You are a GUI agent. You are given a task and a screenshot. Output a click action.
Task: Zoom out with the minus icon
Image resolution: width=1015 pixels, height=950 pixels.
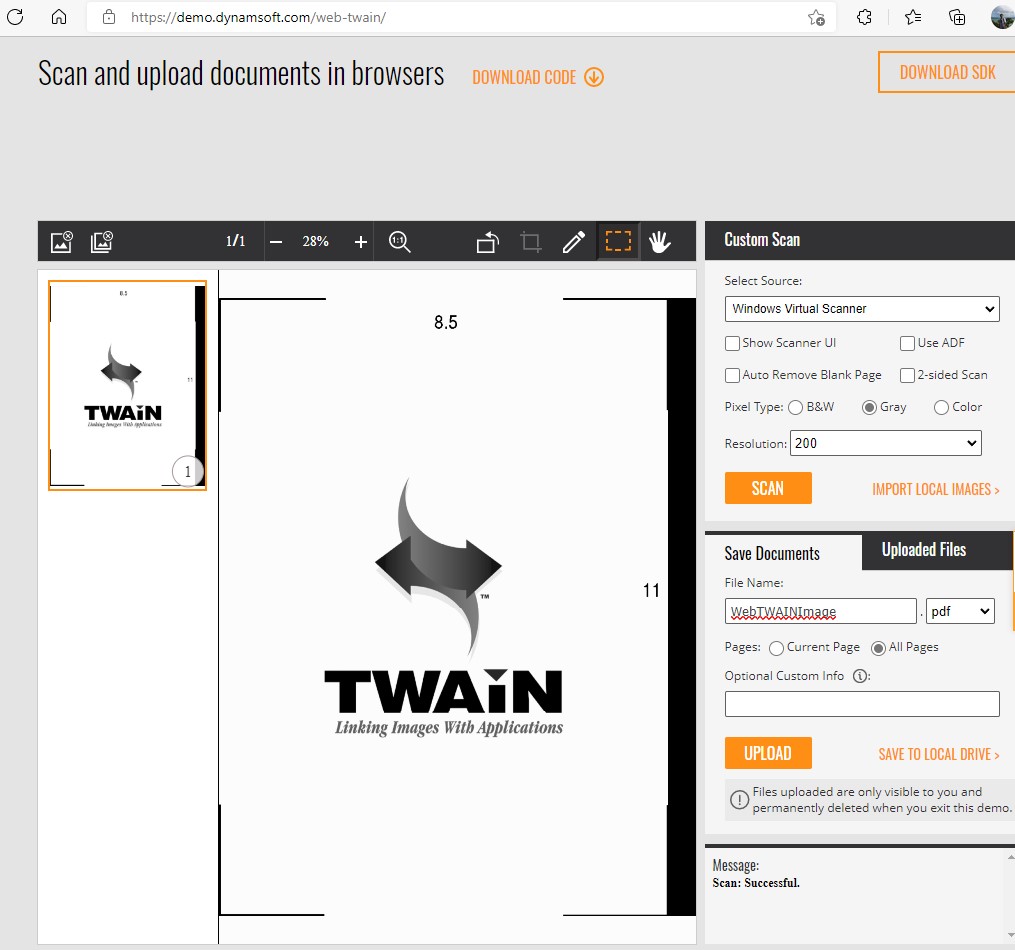[277, 242]
